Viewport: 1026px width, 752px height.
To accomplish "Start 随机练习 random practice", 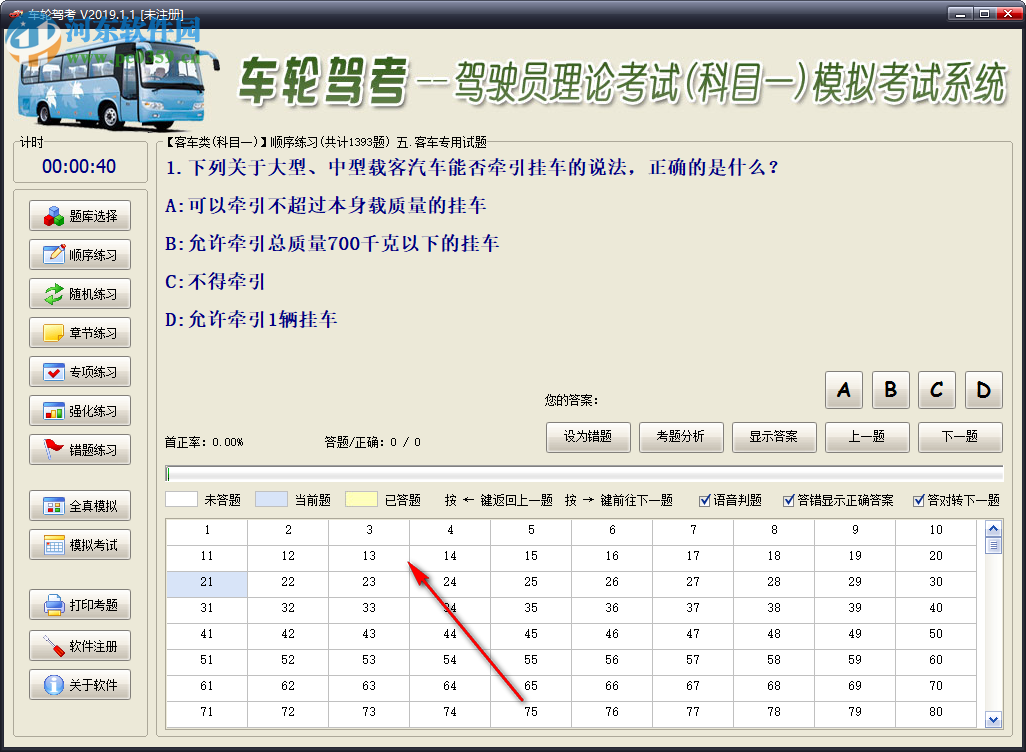I will [80, 294].
